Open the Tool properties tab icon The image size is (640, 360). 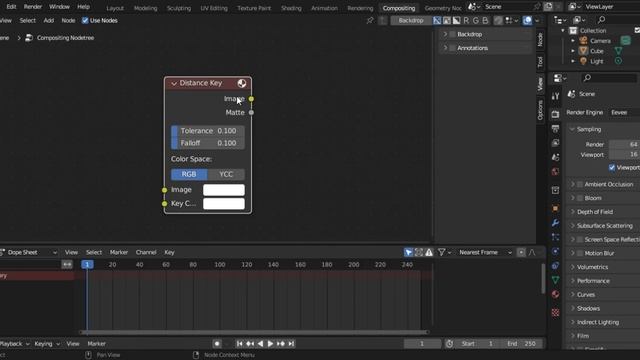556,96
